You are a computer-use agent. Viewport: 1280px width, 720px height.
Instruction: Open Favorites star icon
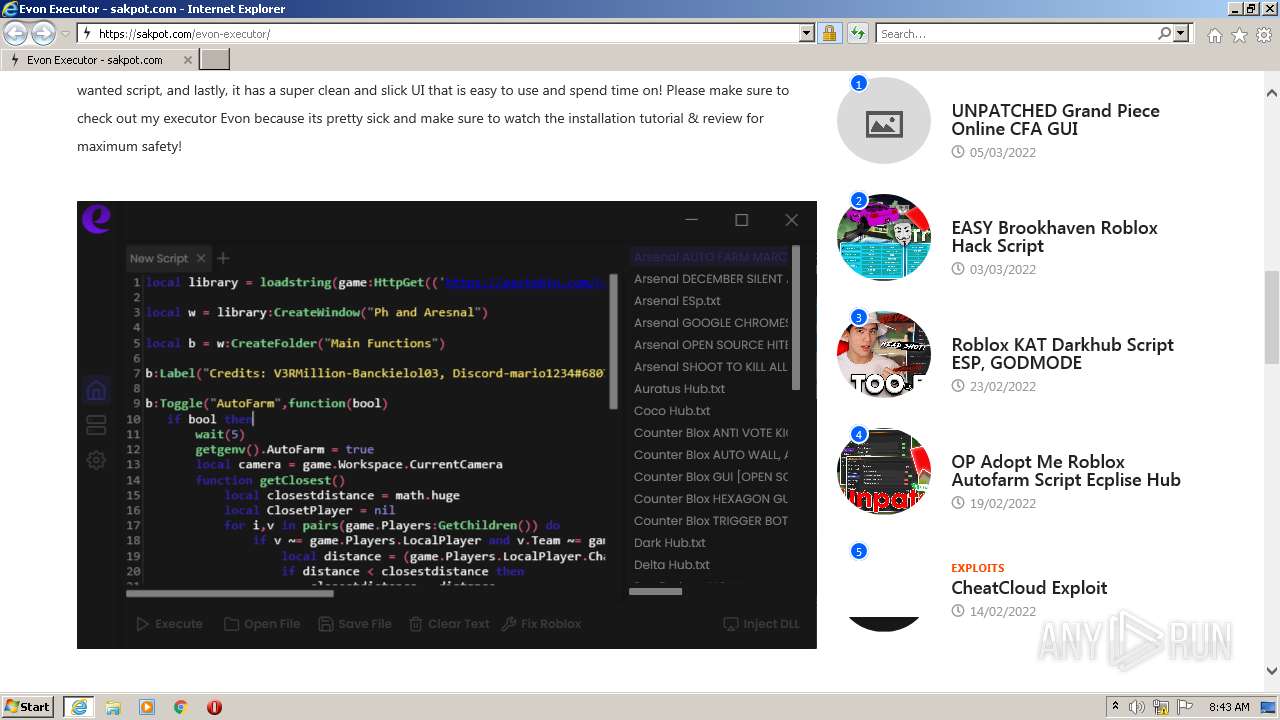click(x=1239, y=35)
